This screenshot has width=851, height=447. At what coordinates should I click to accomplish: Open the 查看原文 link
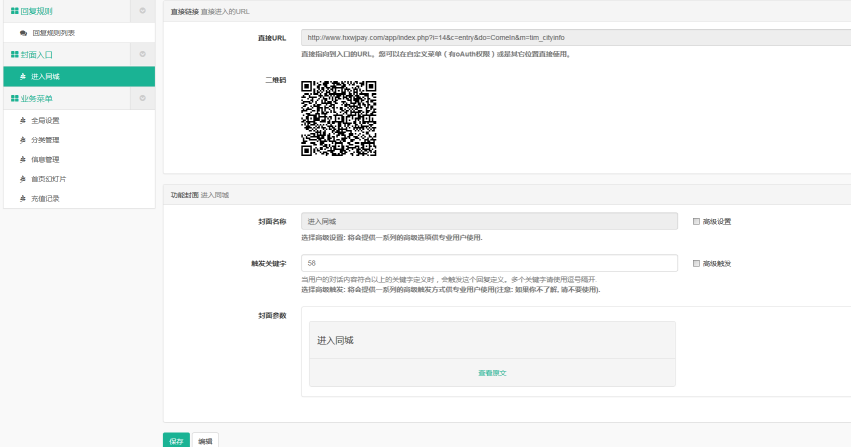click(492, 373)
